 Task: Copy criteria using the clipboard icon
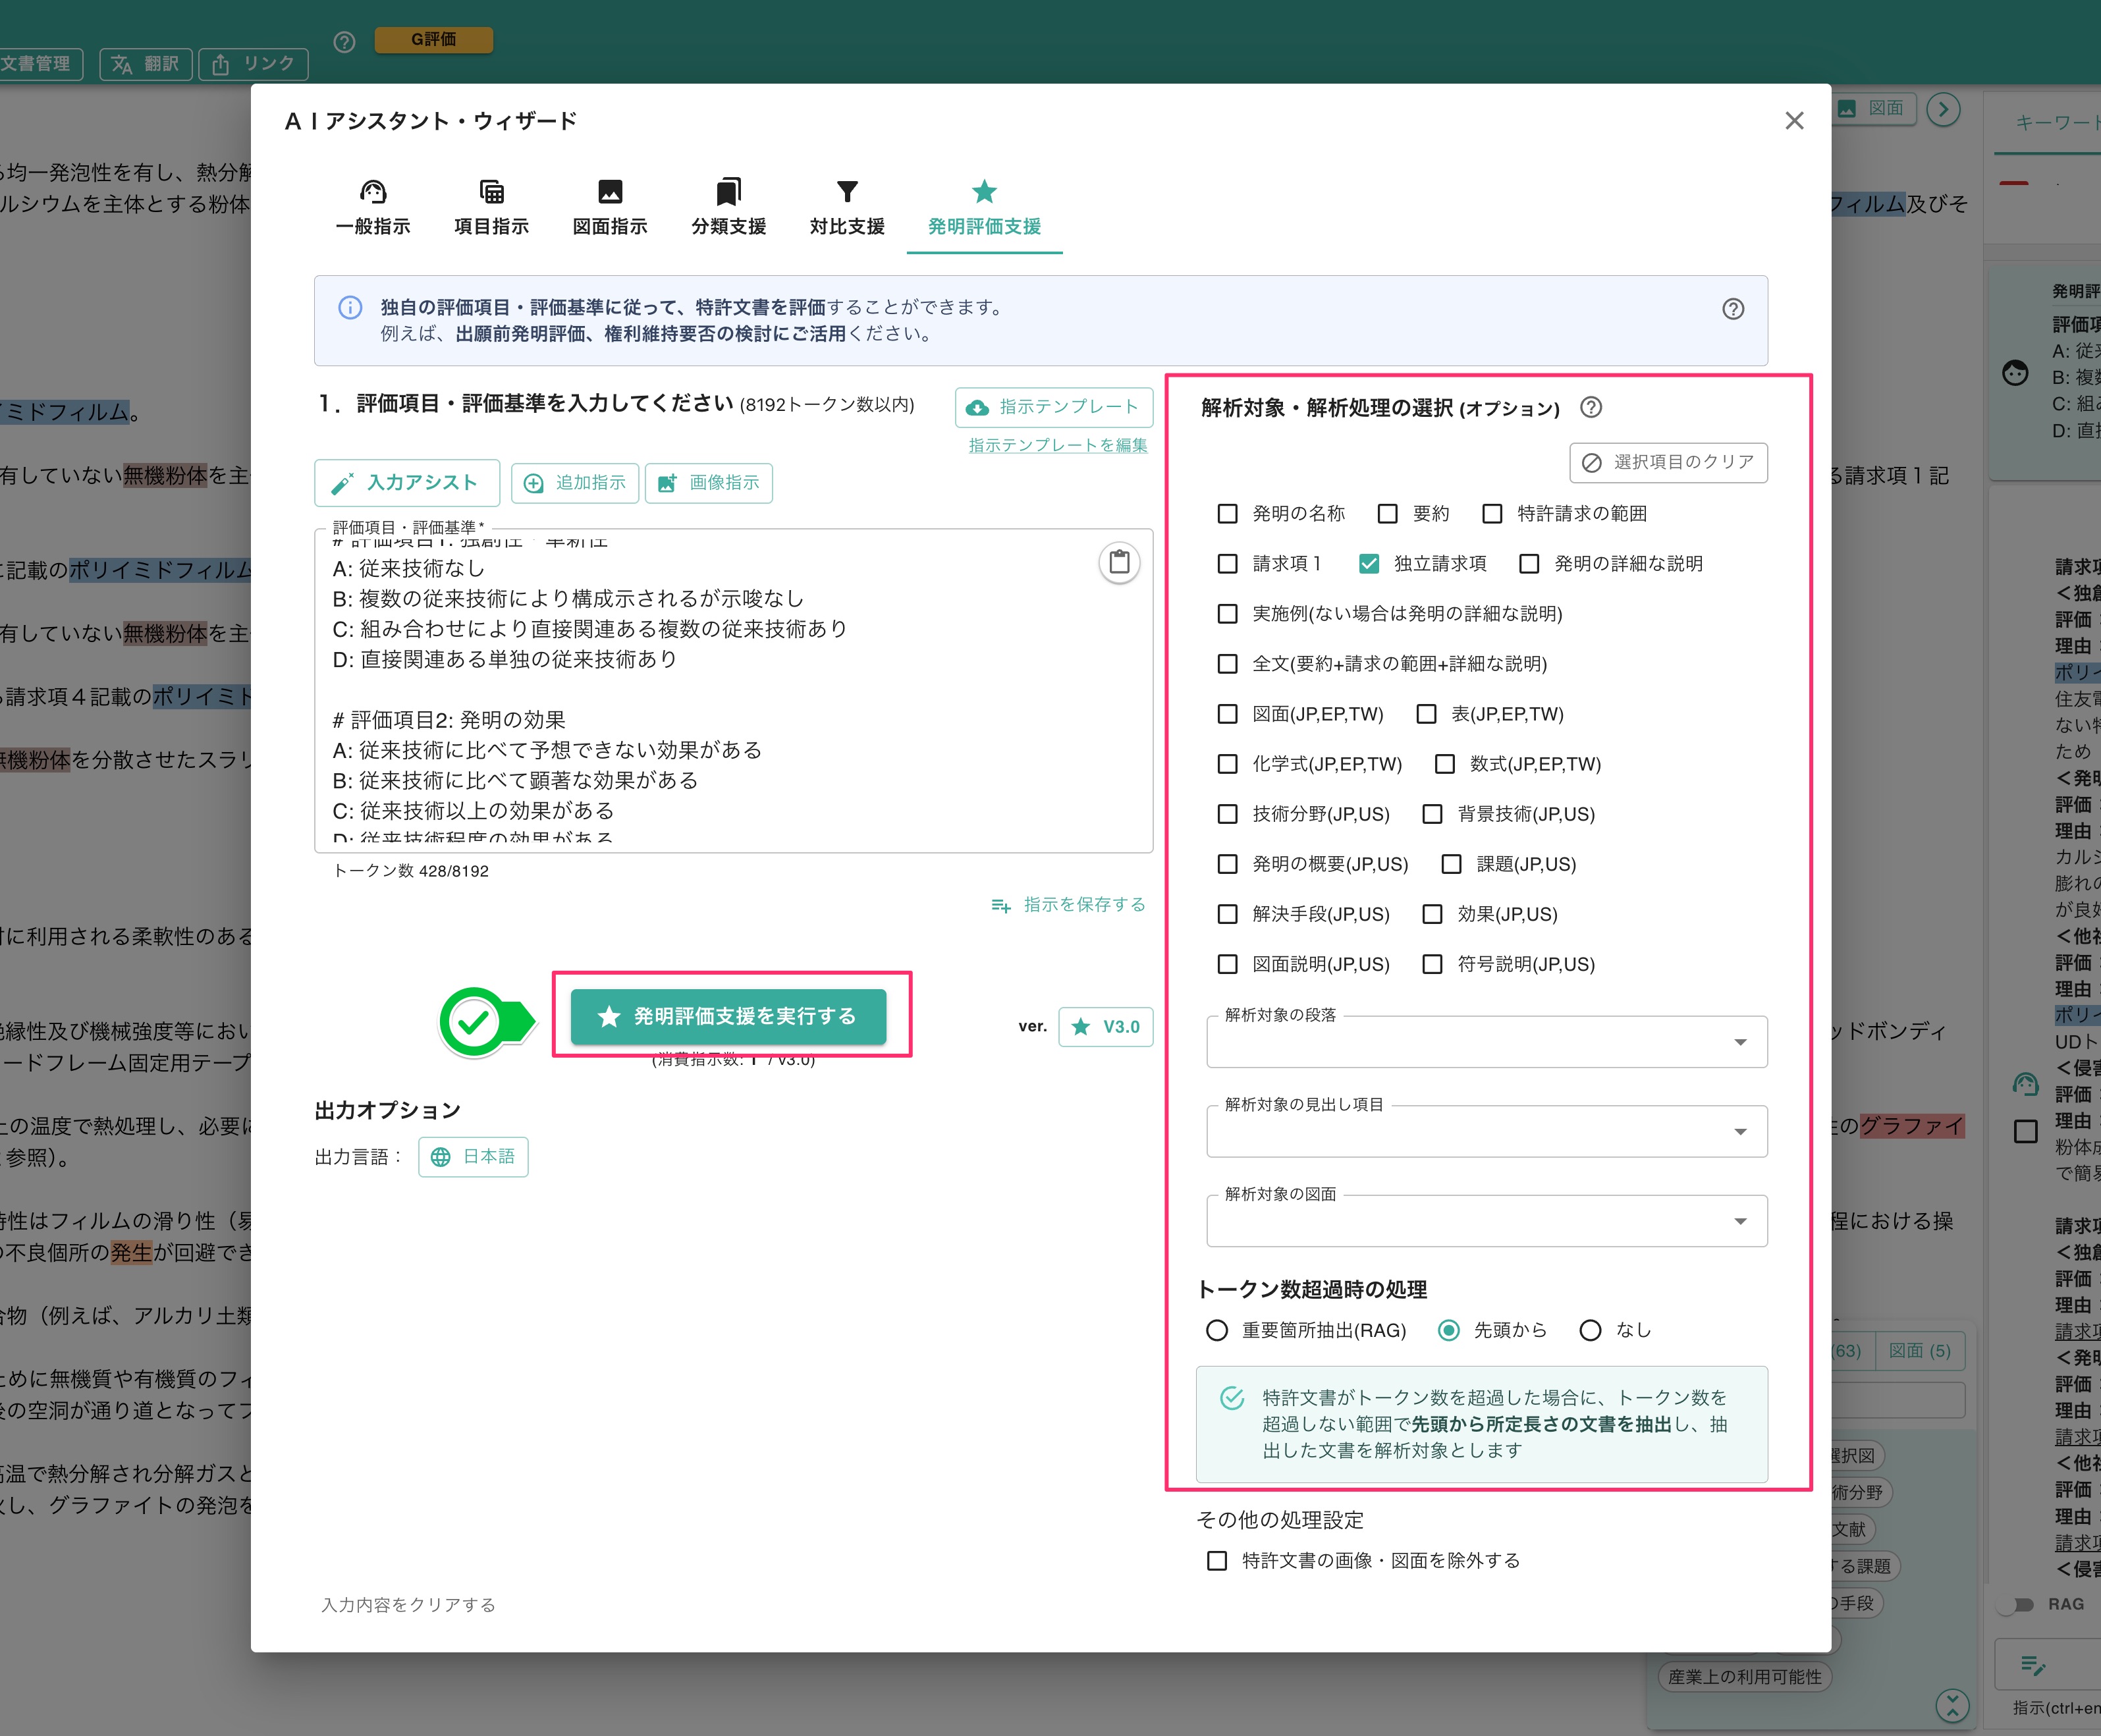1119,562
